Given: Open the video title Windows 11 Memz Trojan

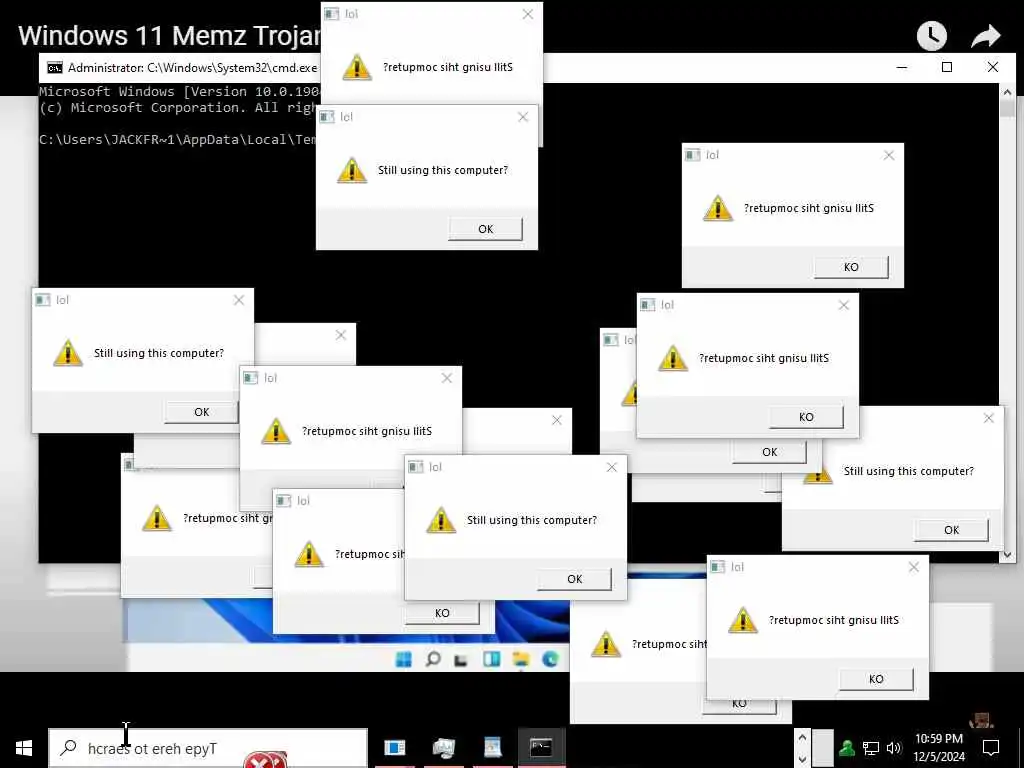Looking at the screenshot, I should tap(170, 35).
